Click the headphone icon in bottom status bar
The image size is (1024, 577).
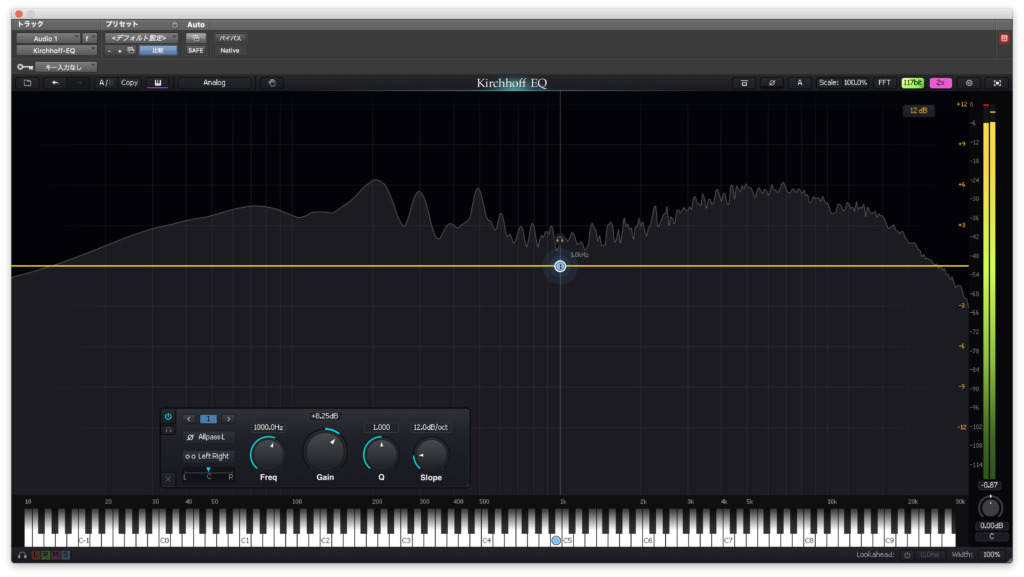tap(22, 555)
